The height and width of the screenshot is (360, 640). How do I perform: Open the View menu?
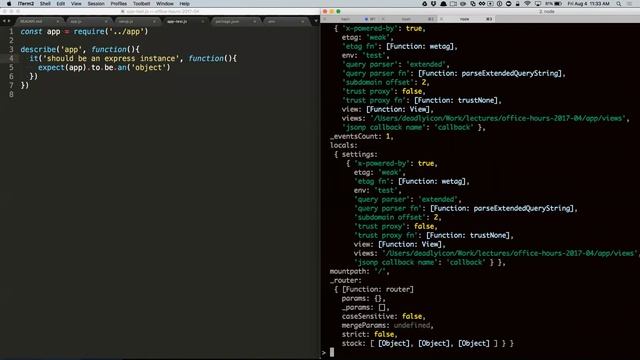coord(76,4)
